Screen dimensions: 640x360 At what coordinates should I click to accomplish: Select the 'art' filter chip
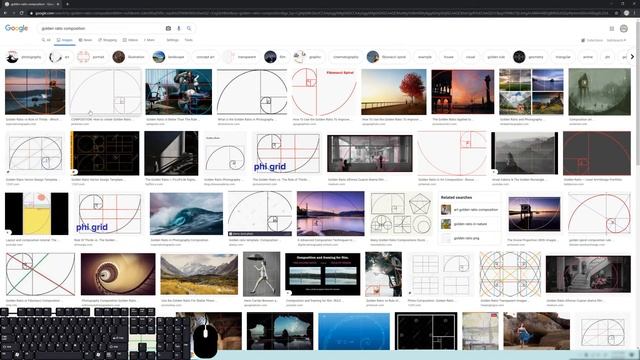click(x=60, y=57)
